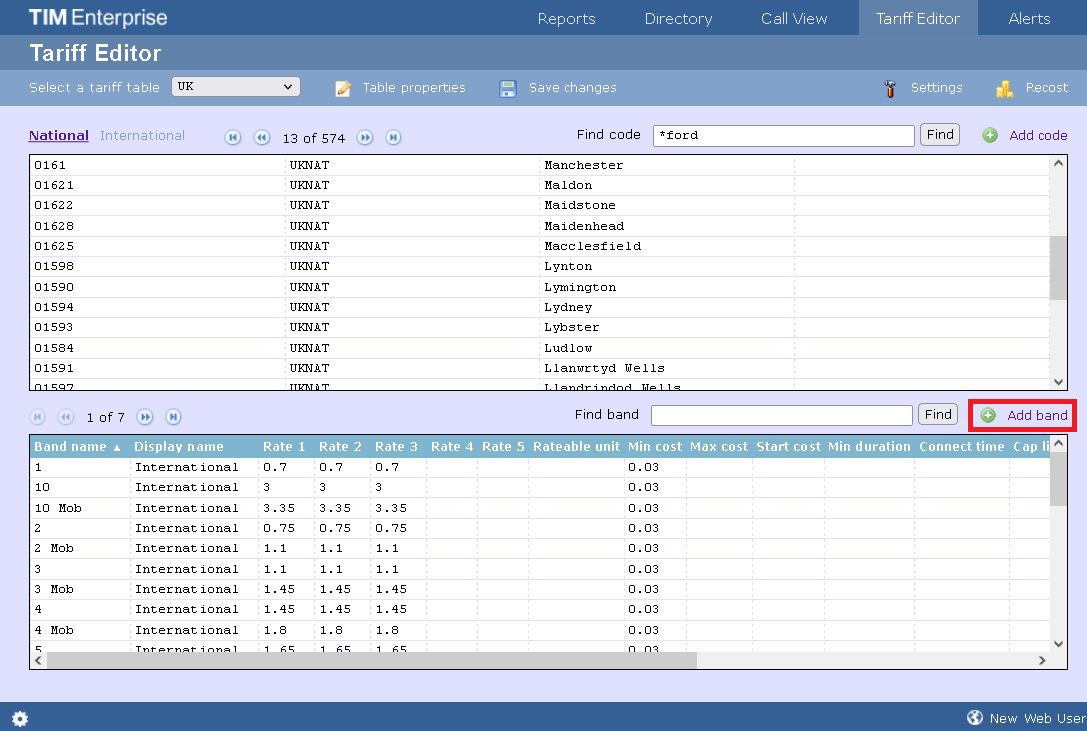
Task: Click the Find band input field
Action: pyautogui.click(x=781, y=415)
